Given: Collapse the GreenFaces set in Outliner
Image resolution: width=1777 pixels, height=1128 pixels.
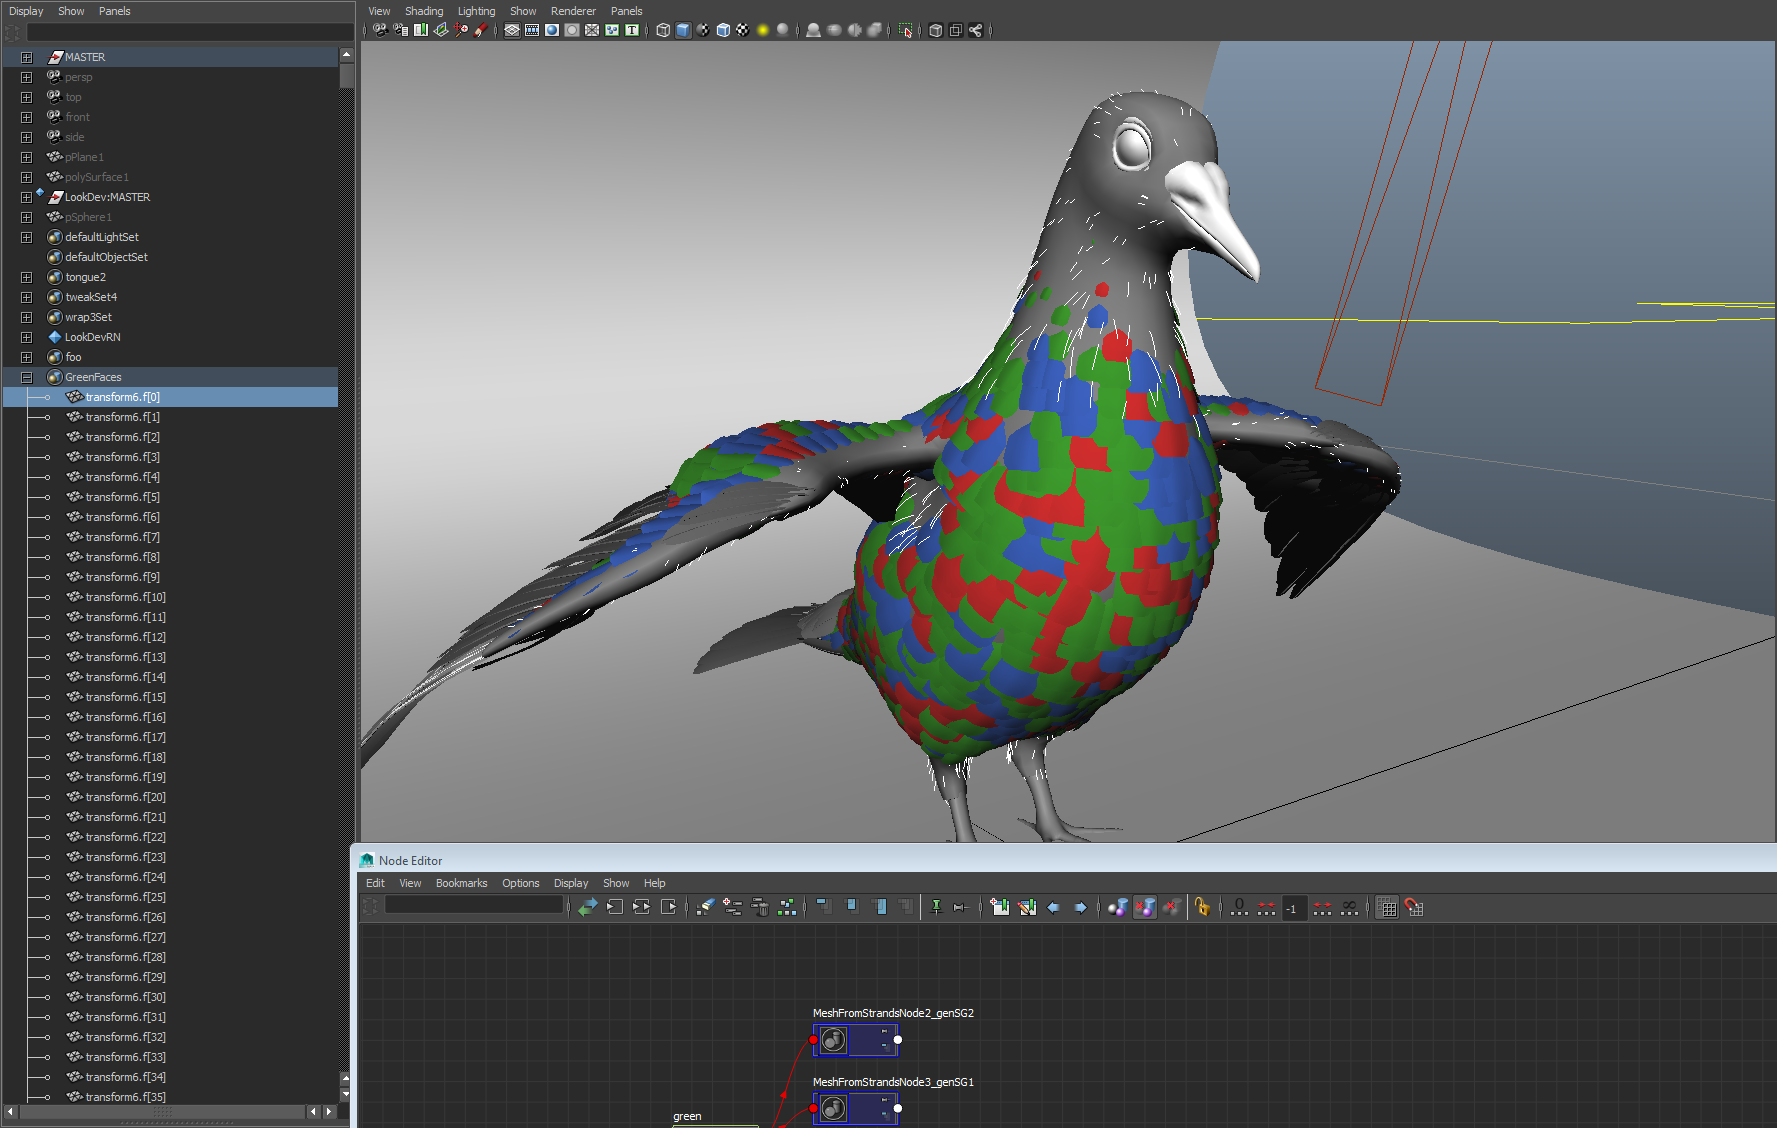Looking at the screenshot, I should [26, 377].
